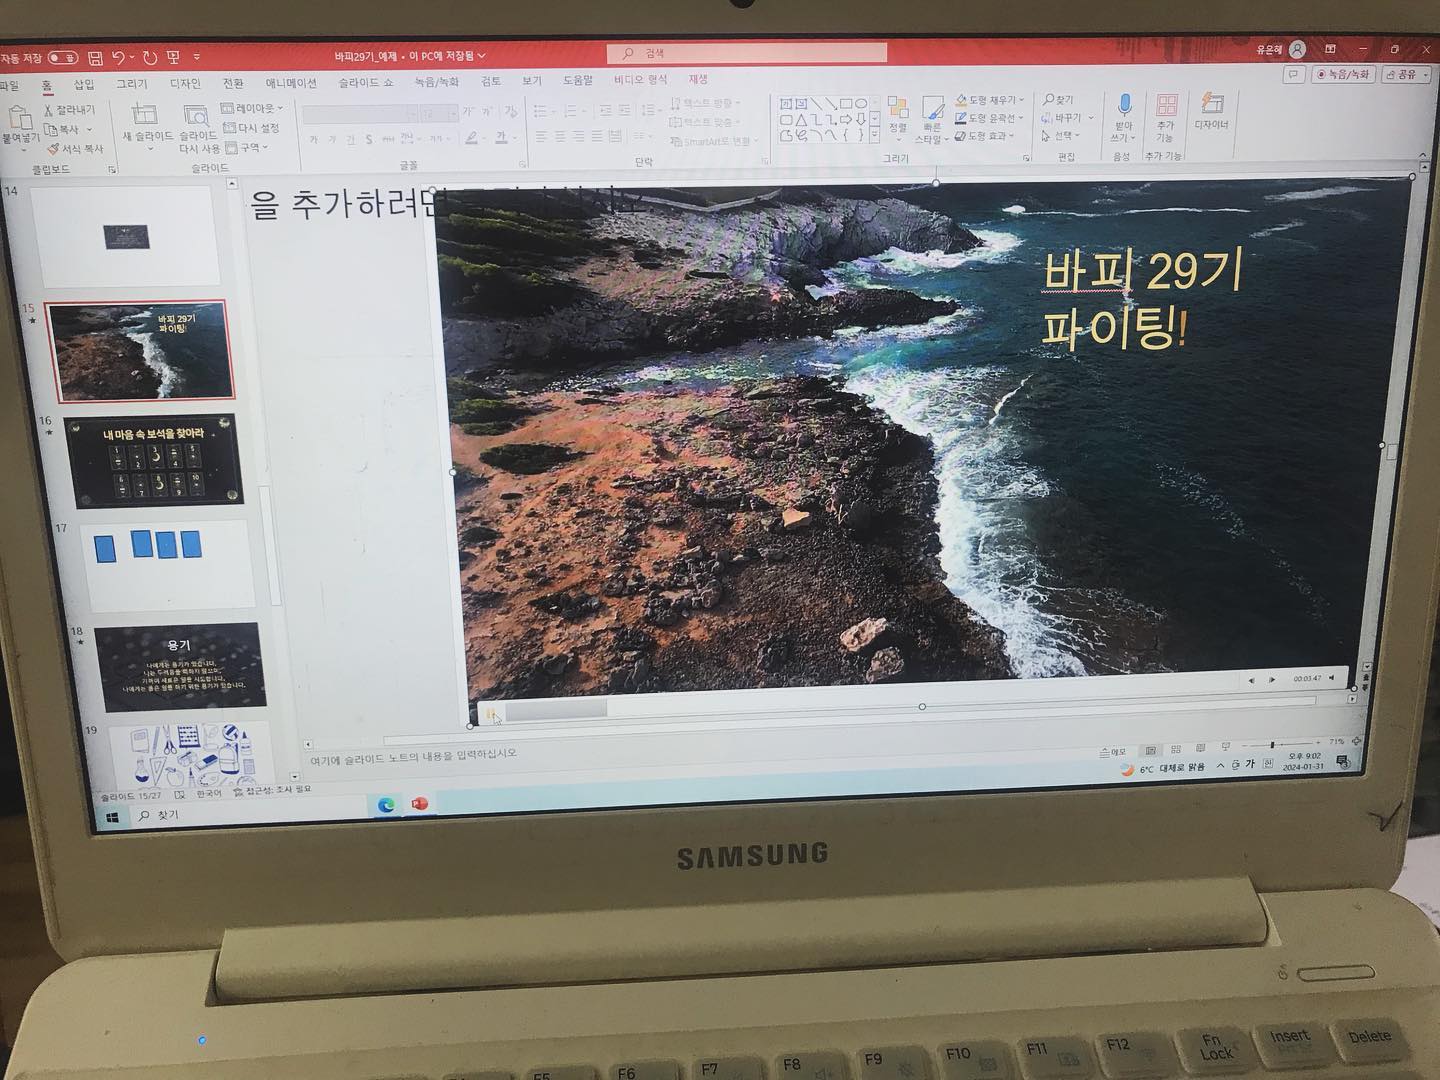Viewport: 1440px width, 1080px height.
Task: Click the PowerPoint taskbar icon
Action: click(419, 803)
